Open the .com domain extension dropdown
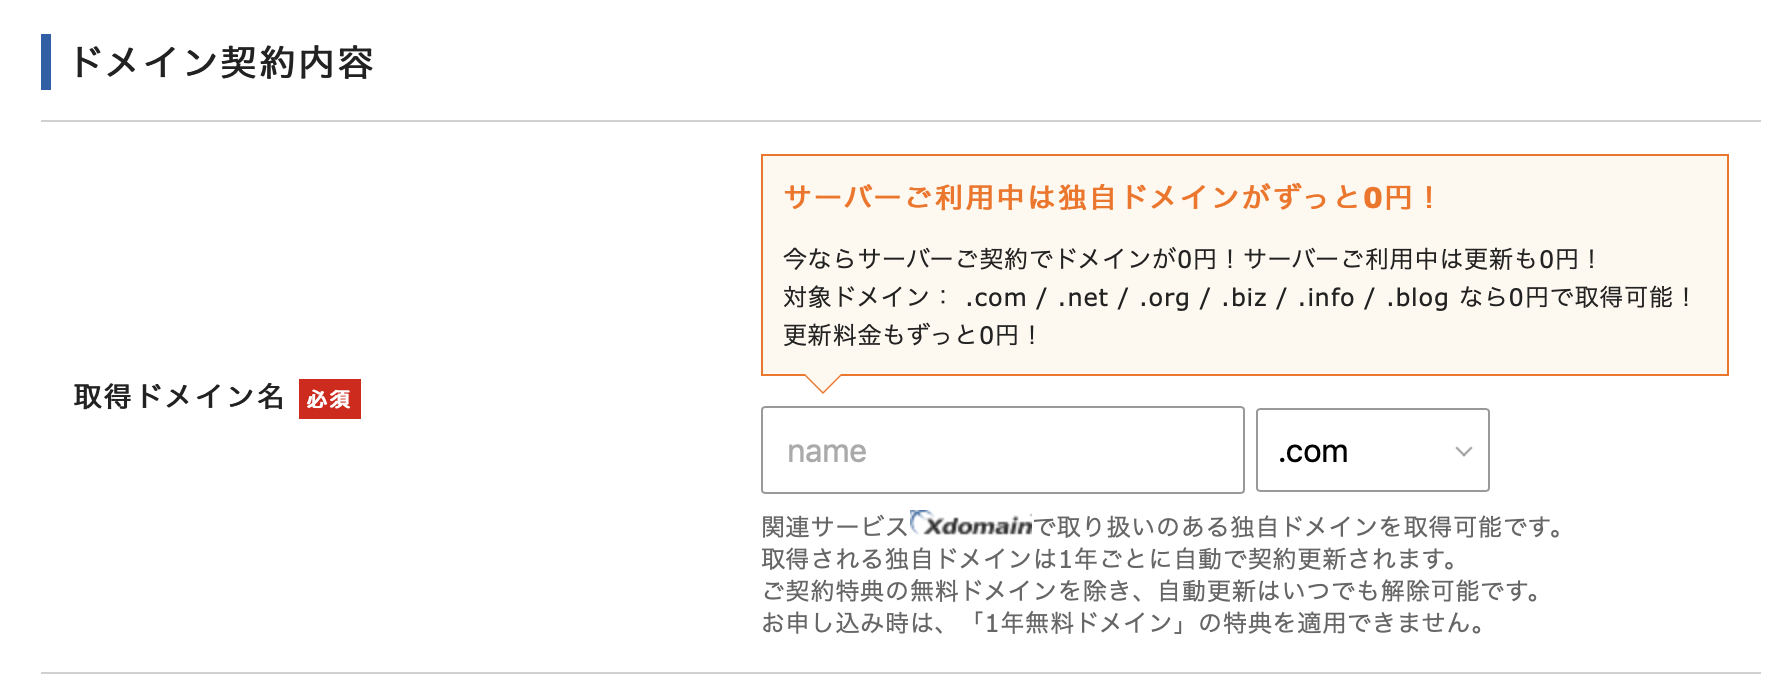The width and height of the screenshot is (1790, 700). [x=1372, y=450]
